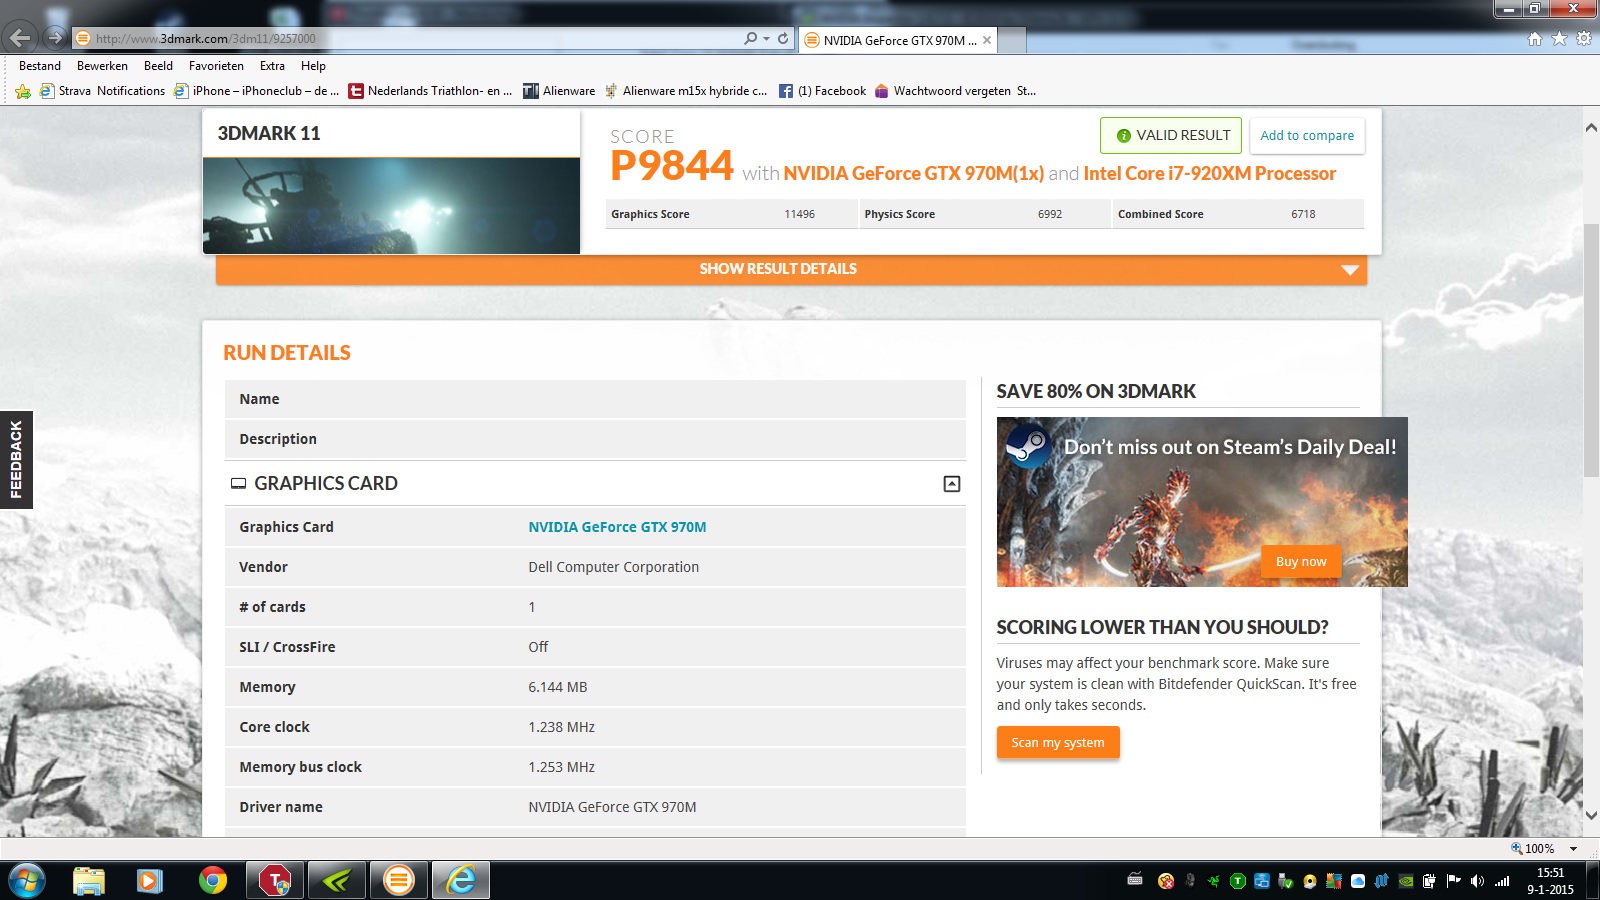Image resolution: width=1600 pixels, height=900 pixels.
Task: Open Alienware m15x hybride bookmark
Action: click(686, 91)
